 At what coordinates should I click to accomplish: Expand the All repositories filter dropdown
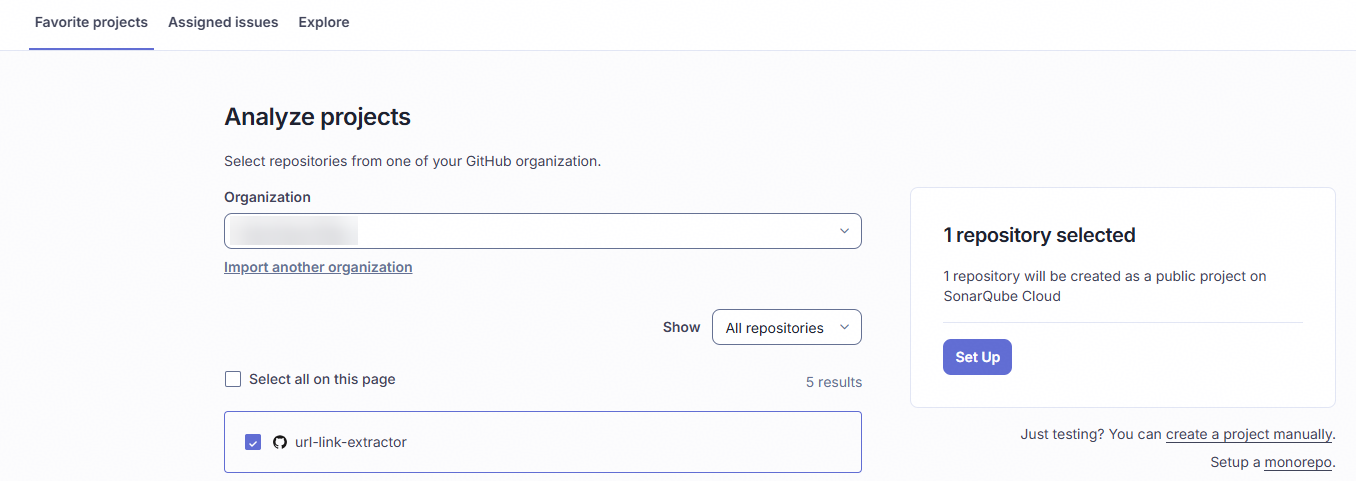(x=787, y=327)
